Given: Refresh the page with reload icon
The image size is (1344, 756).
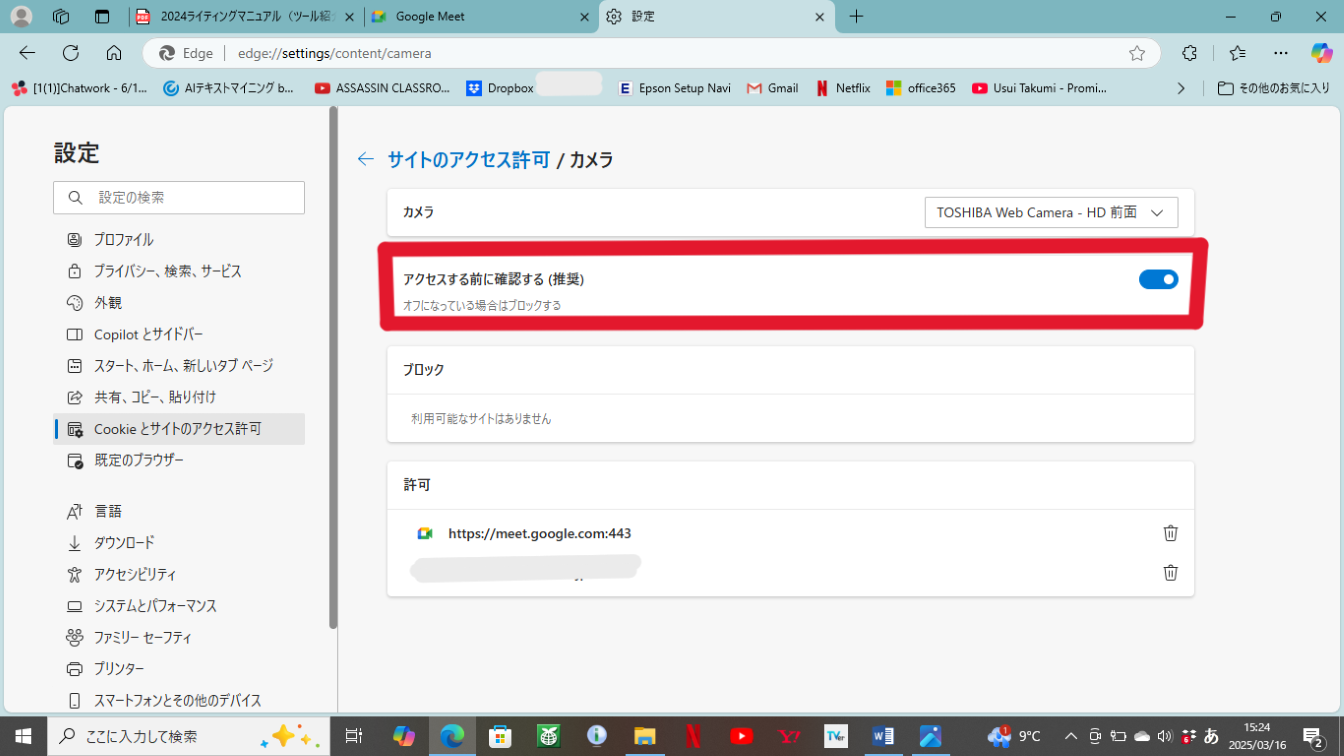Looking at the screenshot, I should [x=70, y=53].
